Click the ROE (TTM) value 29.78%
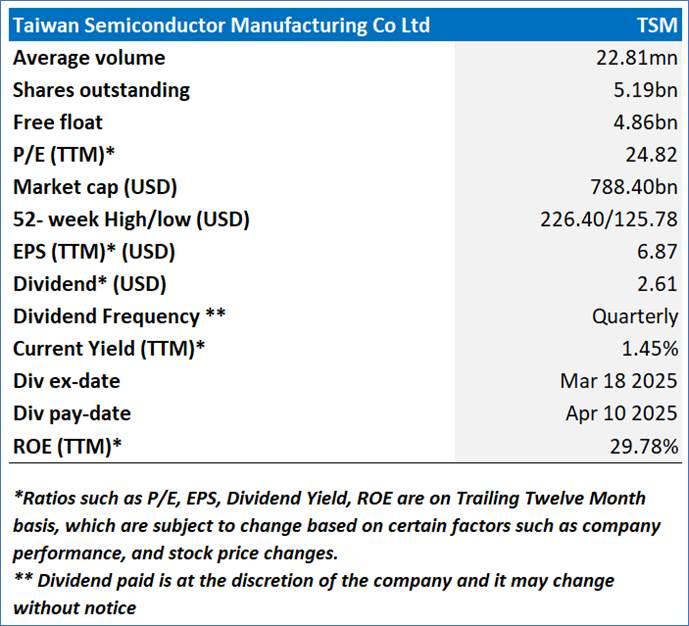689x626 pixels. click(644, 446)
